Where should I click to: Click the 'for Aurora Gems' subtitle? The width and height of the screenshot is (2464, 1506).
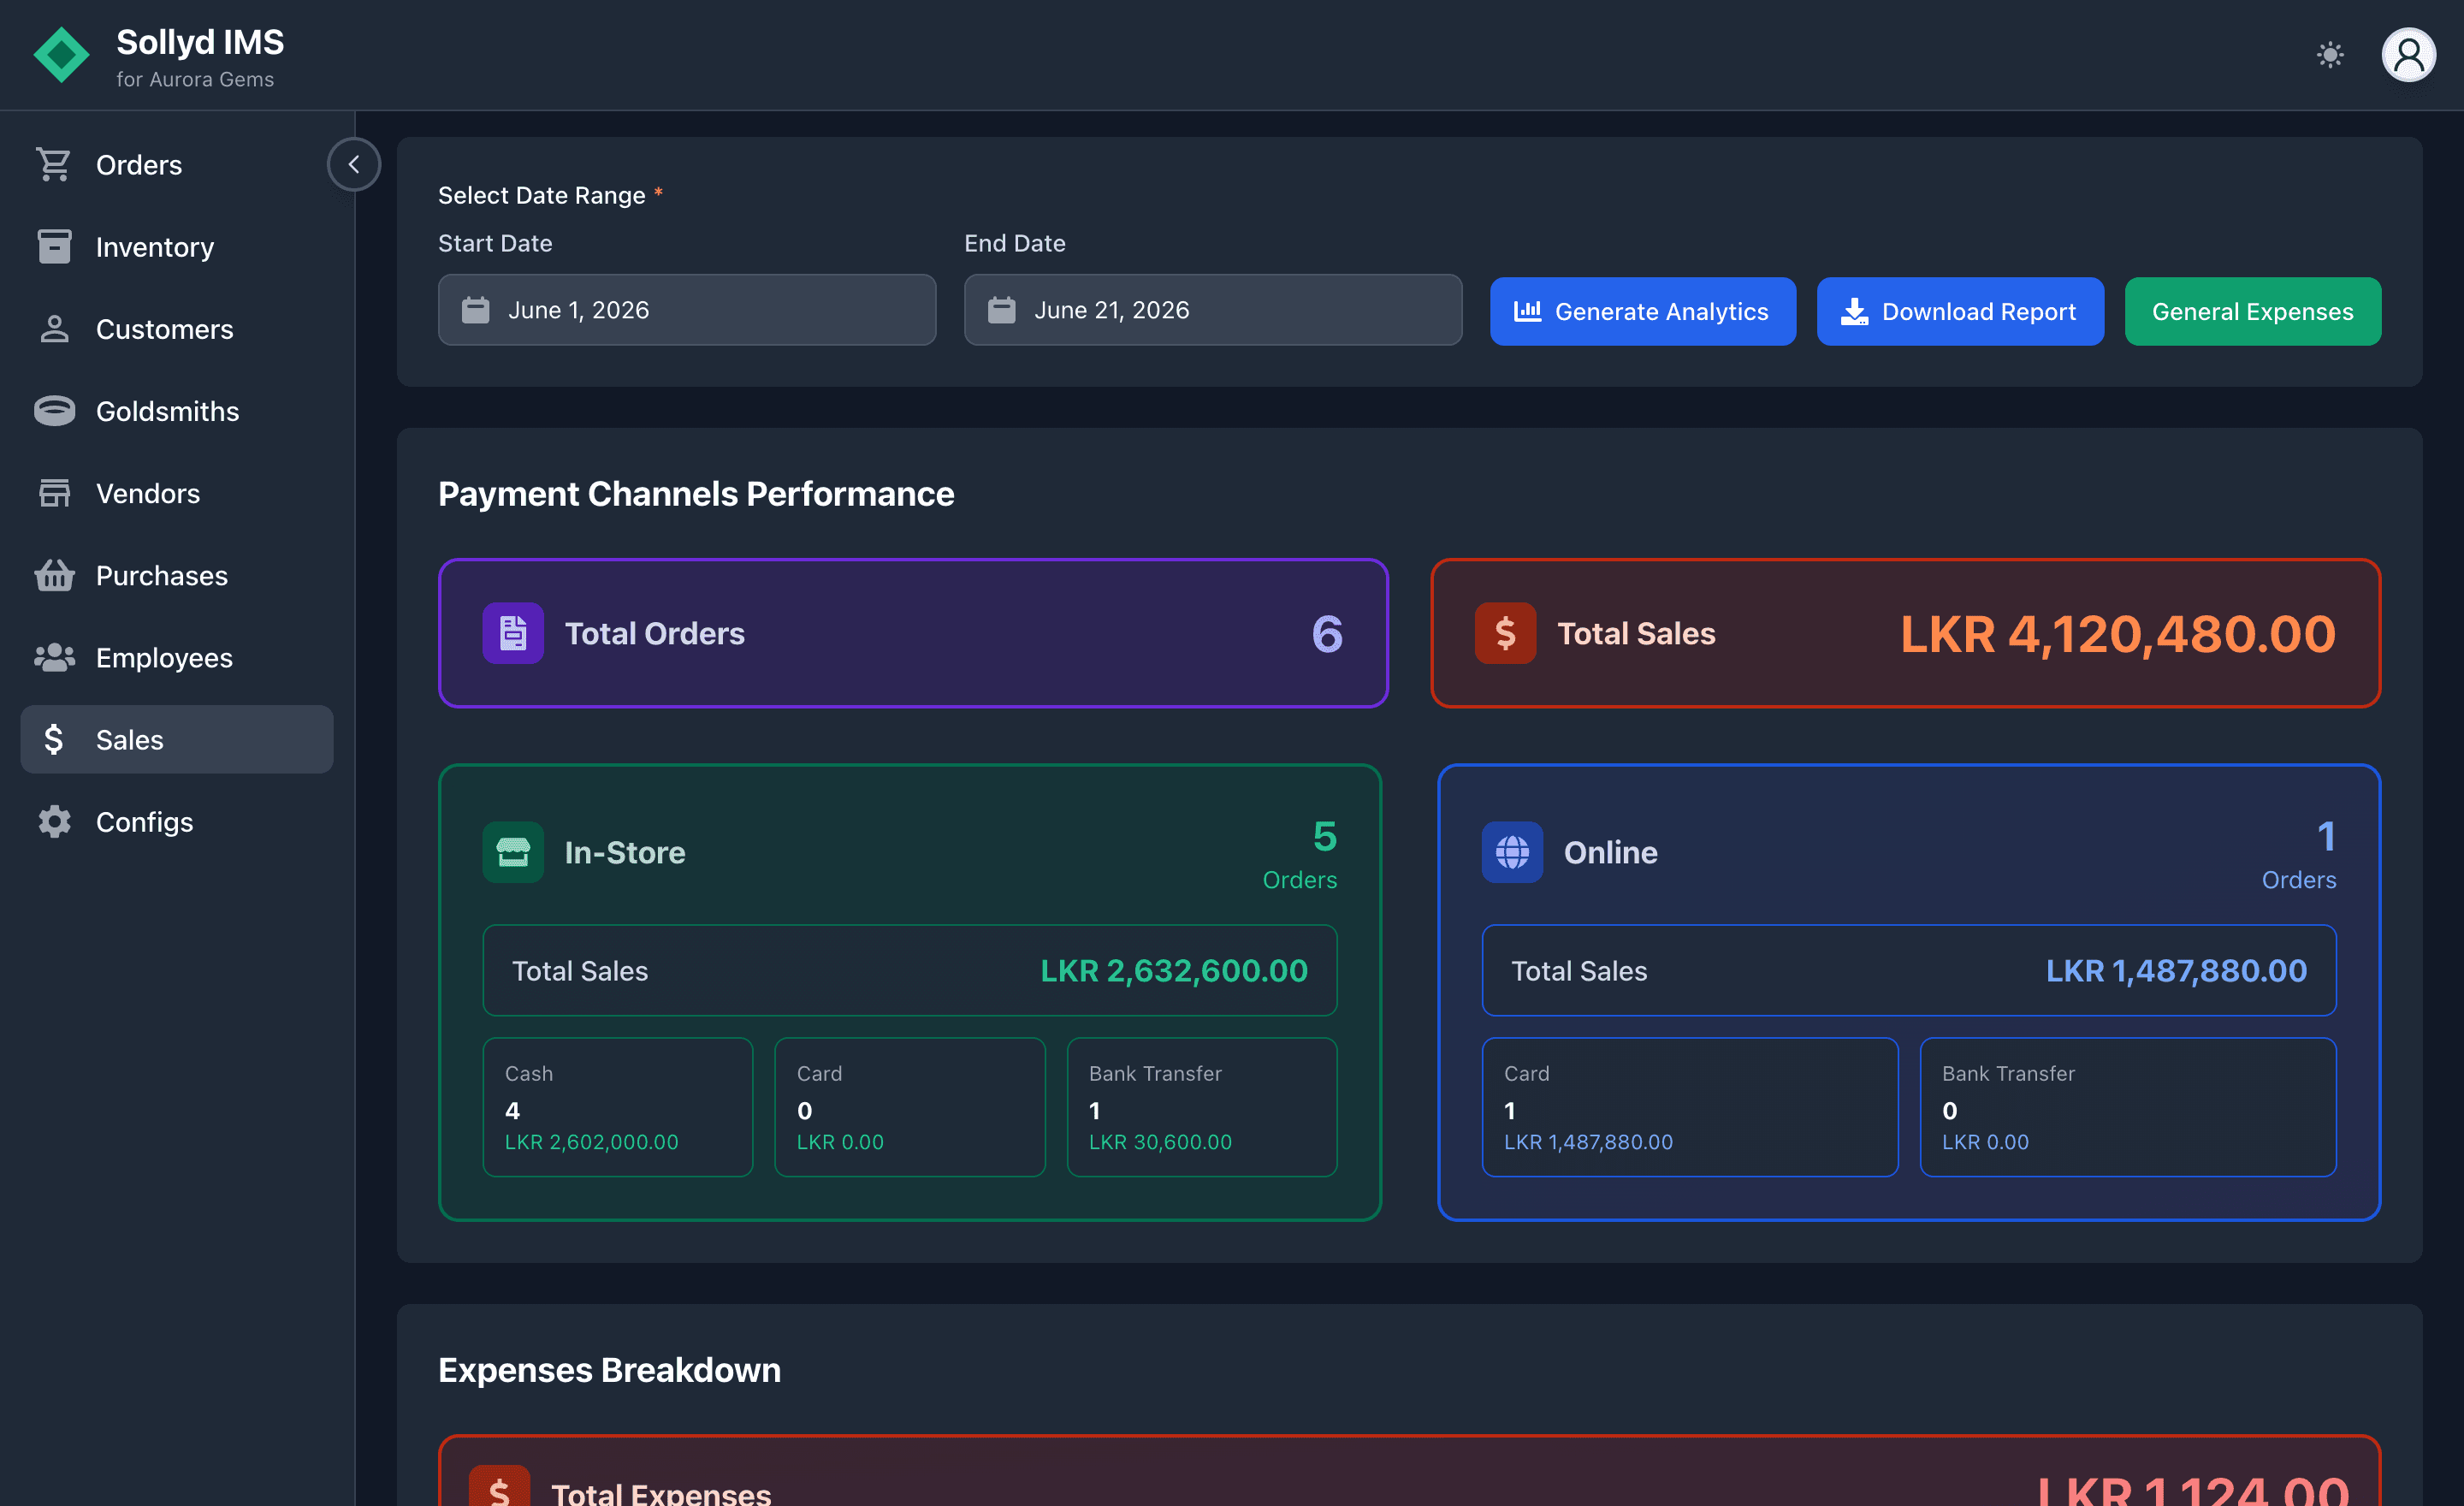pyautogui.click(x=195, y=79)
